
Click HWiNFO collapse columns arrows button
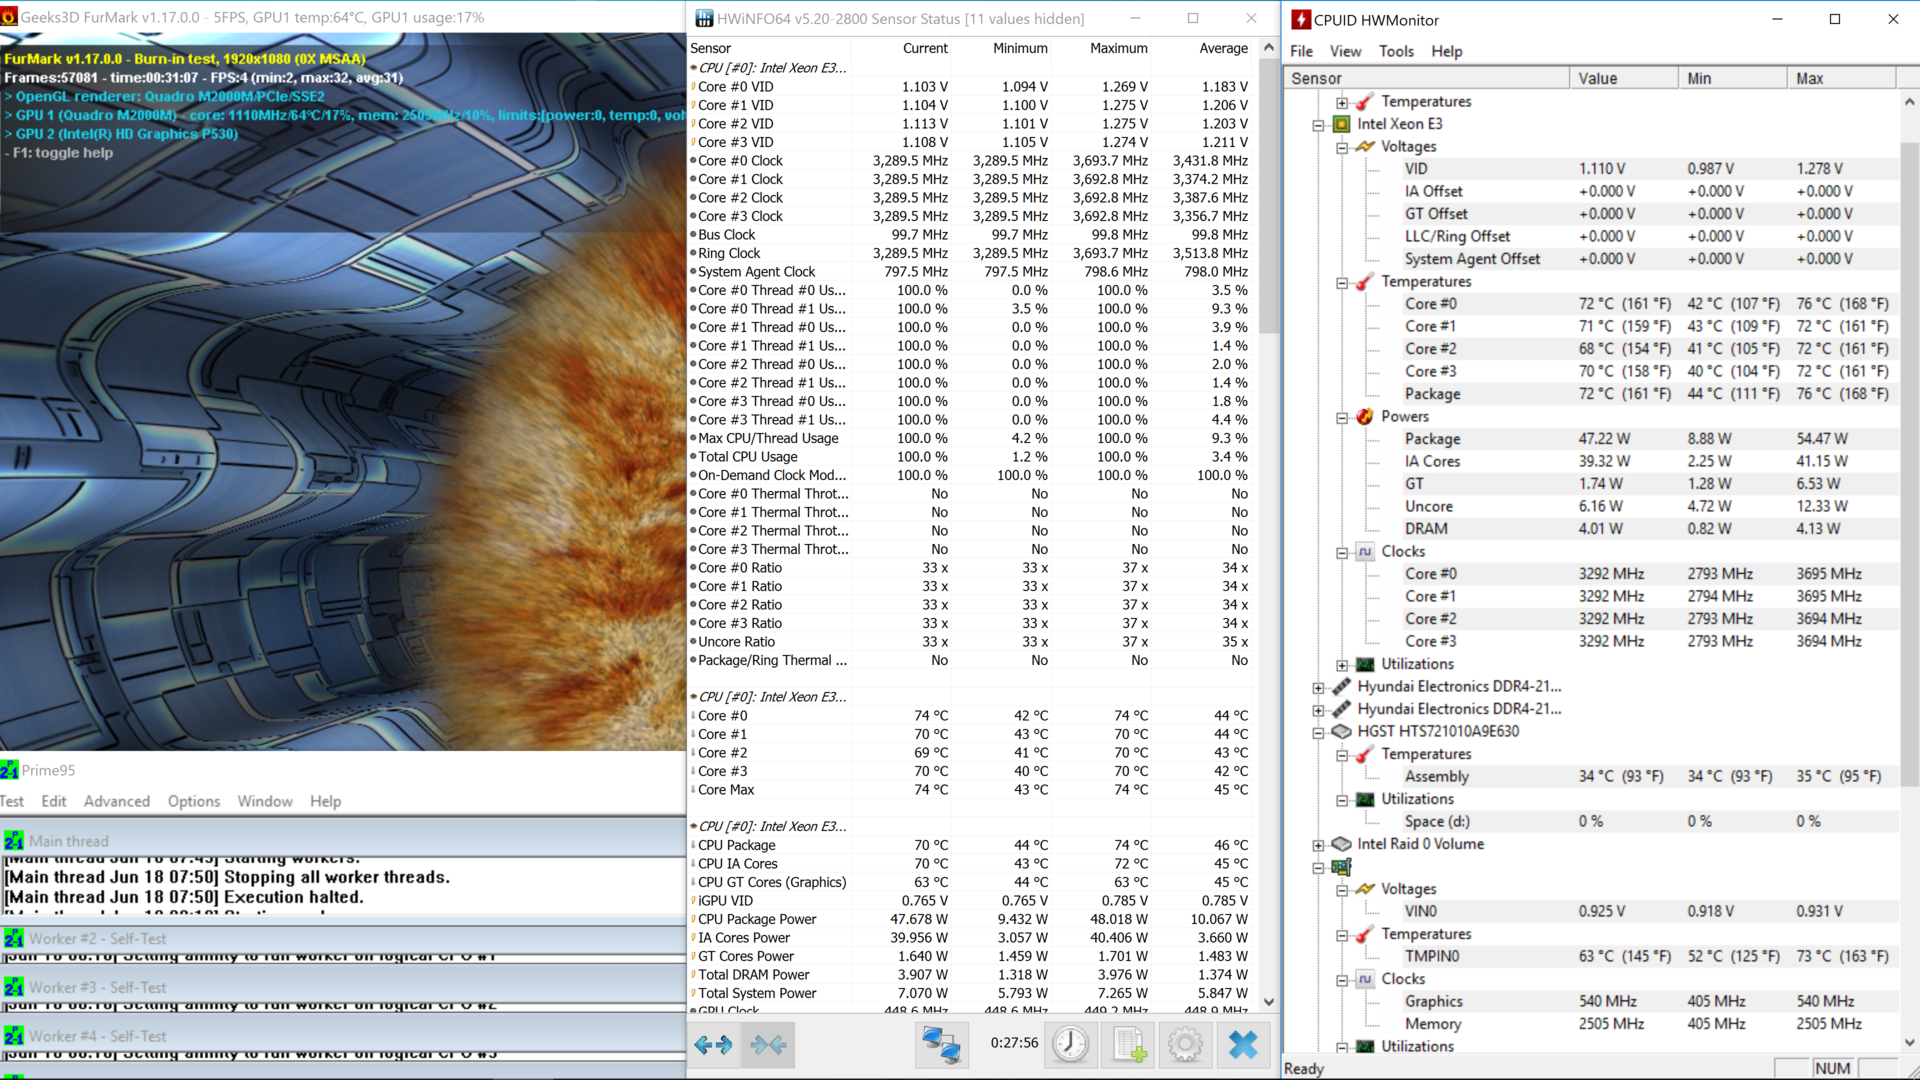(768, 1045)
